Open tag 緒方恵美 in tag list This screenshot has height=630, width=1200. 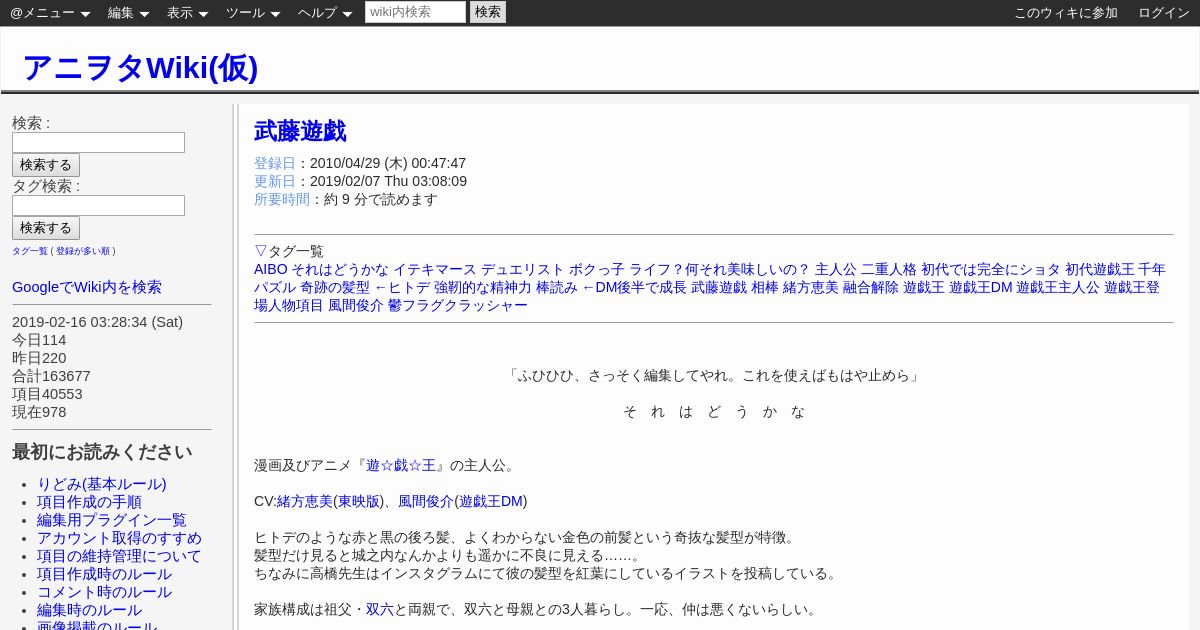tap(811, 287)
